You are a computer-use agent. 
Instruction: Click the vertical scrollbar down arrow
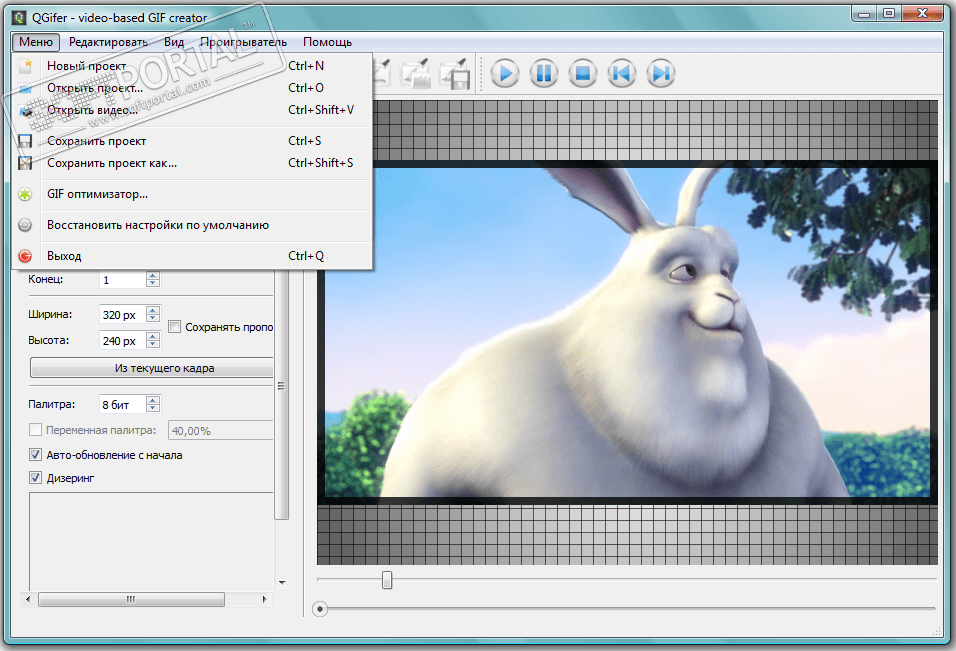(x=282, y=583)
